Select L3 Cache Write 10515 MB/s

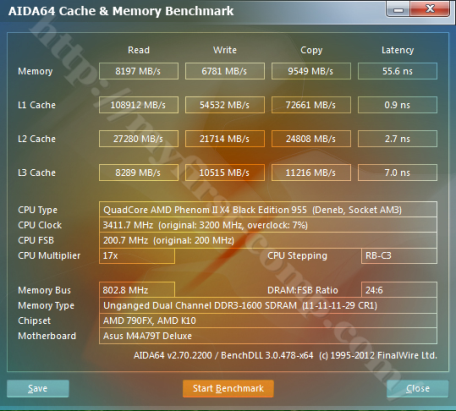click(x=225, y=173)
